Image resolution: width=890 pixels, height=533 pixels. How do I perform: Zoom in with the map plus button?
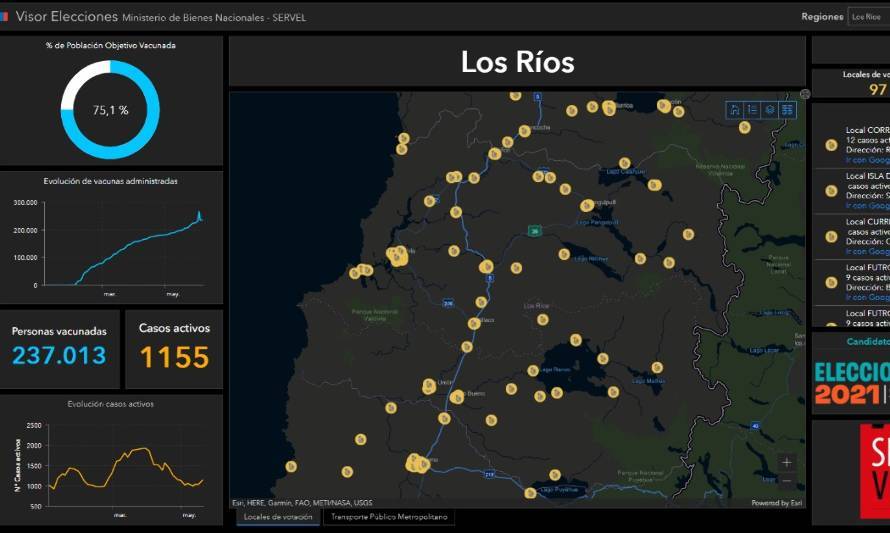pos(787,463)
